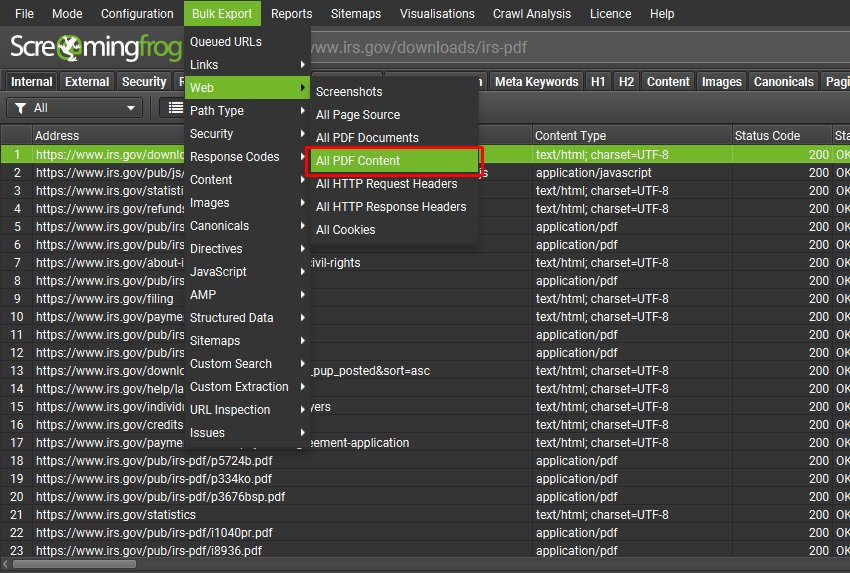Select Queued URLs from Bulk Export
The width and height of the screenshot is (850, 573).
(247, 42)
